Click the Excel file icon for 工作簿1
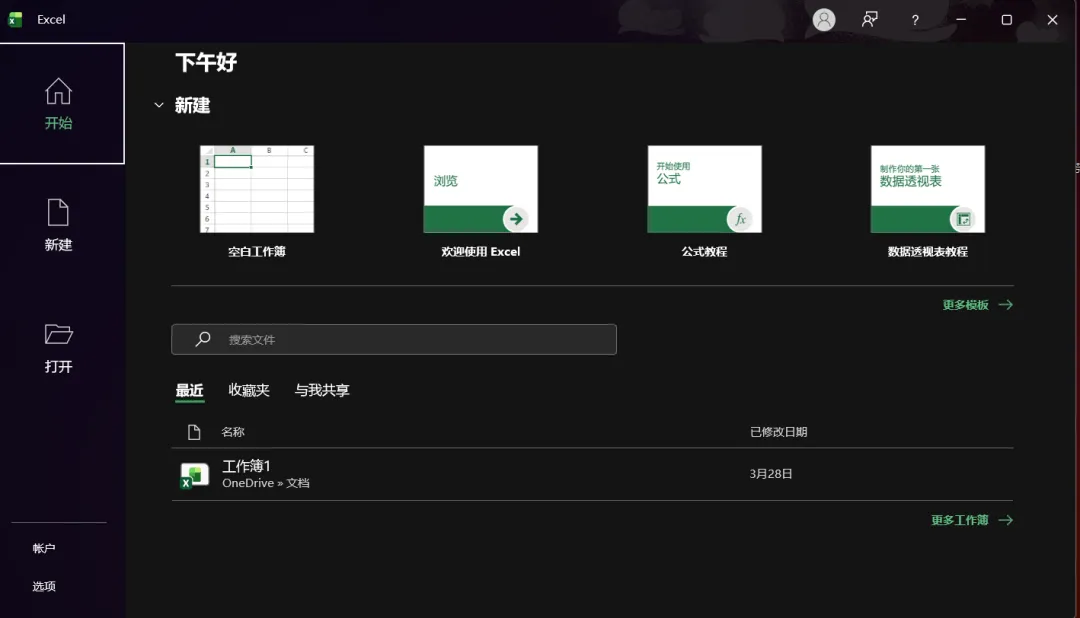The height and width of the screenshot is (618, 1080). point(194,475)
